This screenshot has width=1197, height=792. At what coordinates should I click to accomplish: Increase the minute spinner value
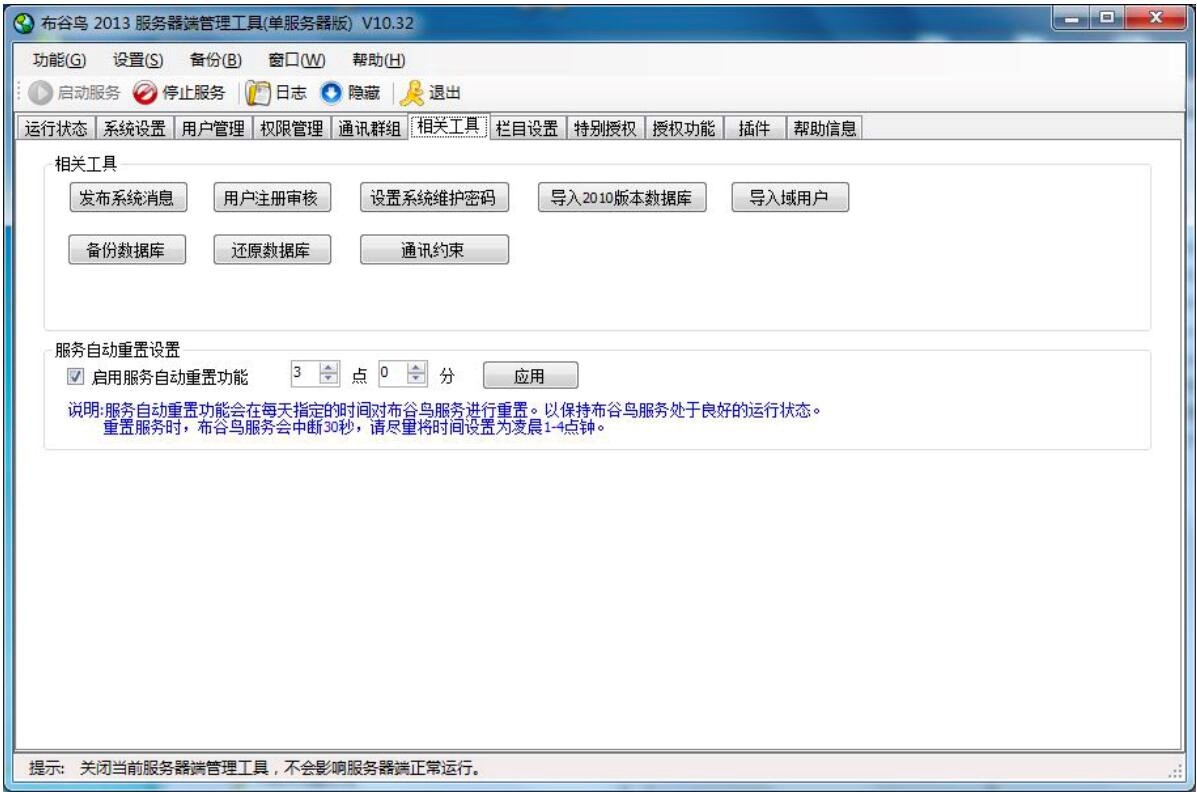pyautogui.click(x=416, y=368)
